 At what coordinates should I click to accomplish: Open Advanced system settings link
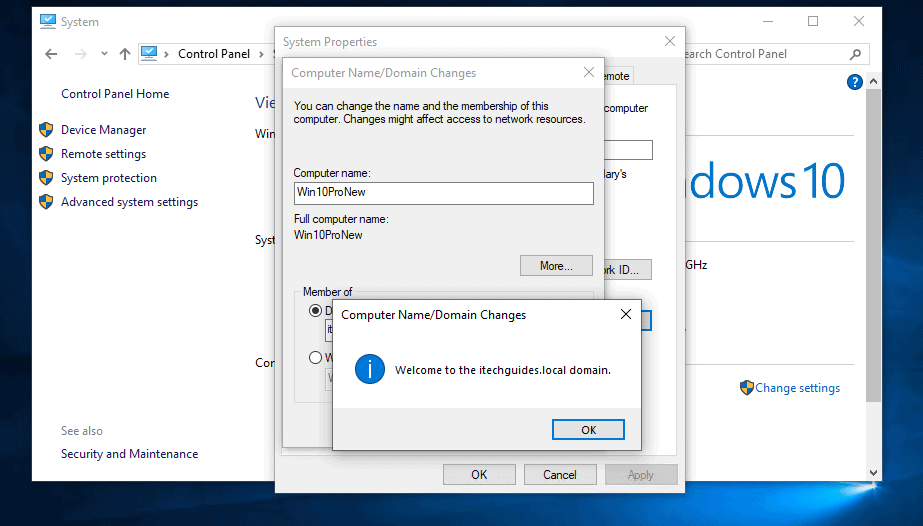coord(130,202)
